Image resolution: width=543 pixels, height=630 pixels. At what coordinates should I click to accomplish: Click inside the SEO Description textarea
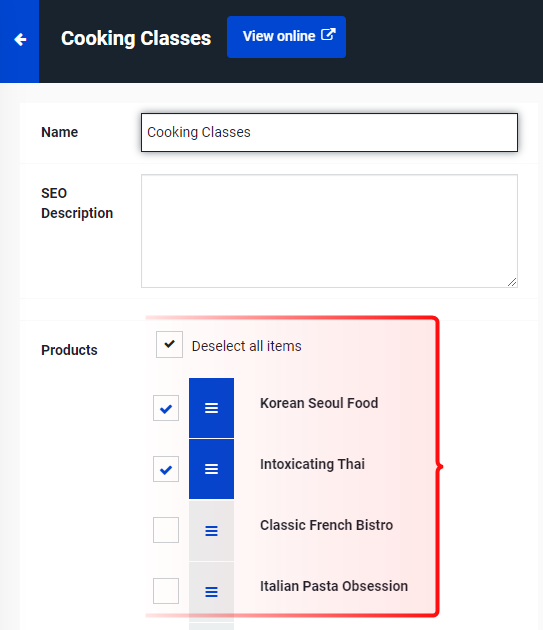coord(329,231)
